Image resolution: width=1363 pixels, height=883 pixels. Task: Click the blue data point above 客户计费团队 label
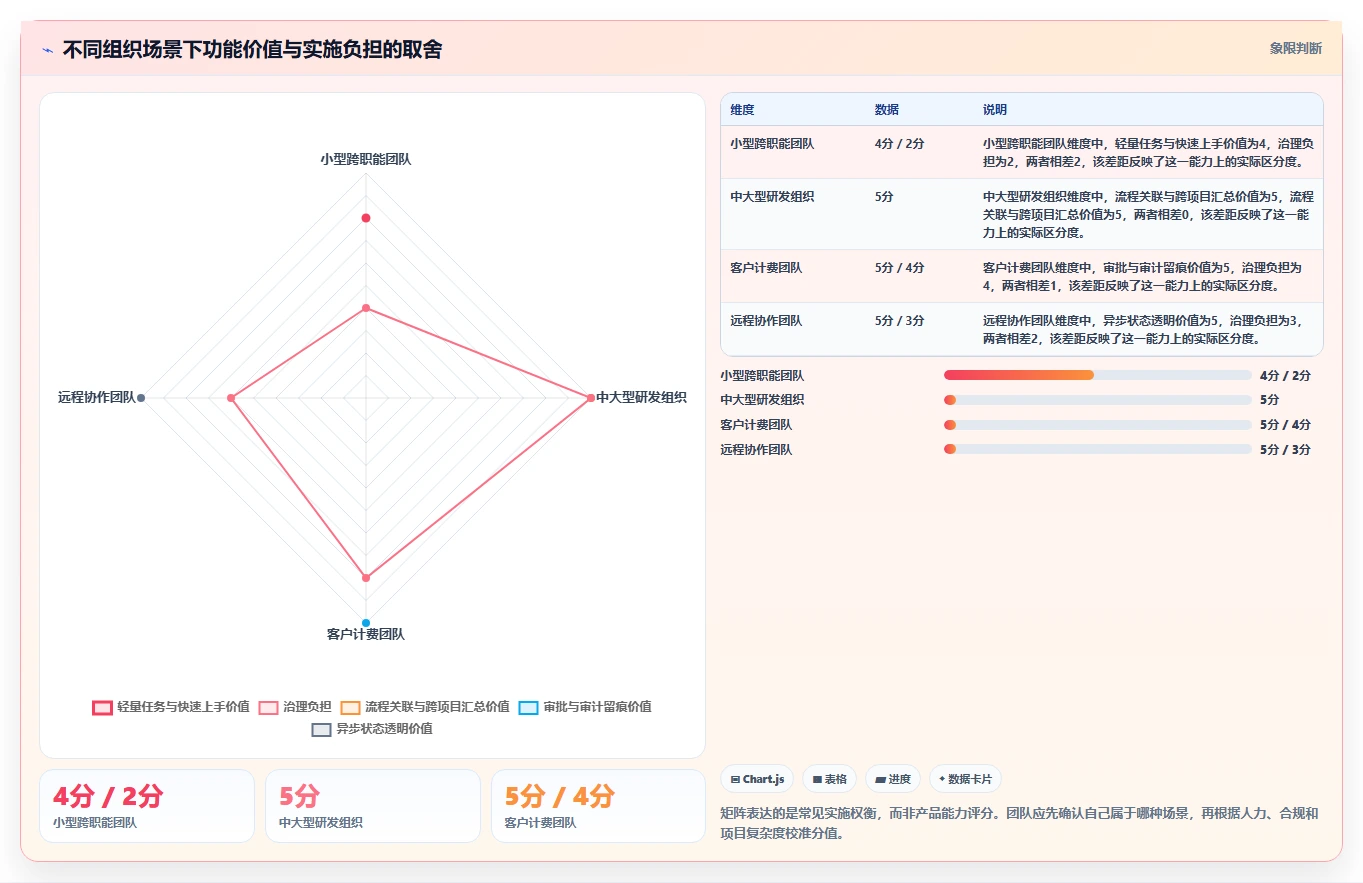(x=366, y=623)
